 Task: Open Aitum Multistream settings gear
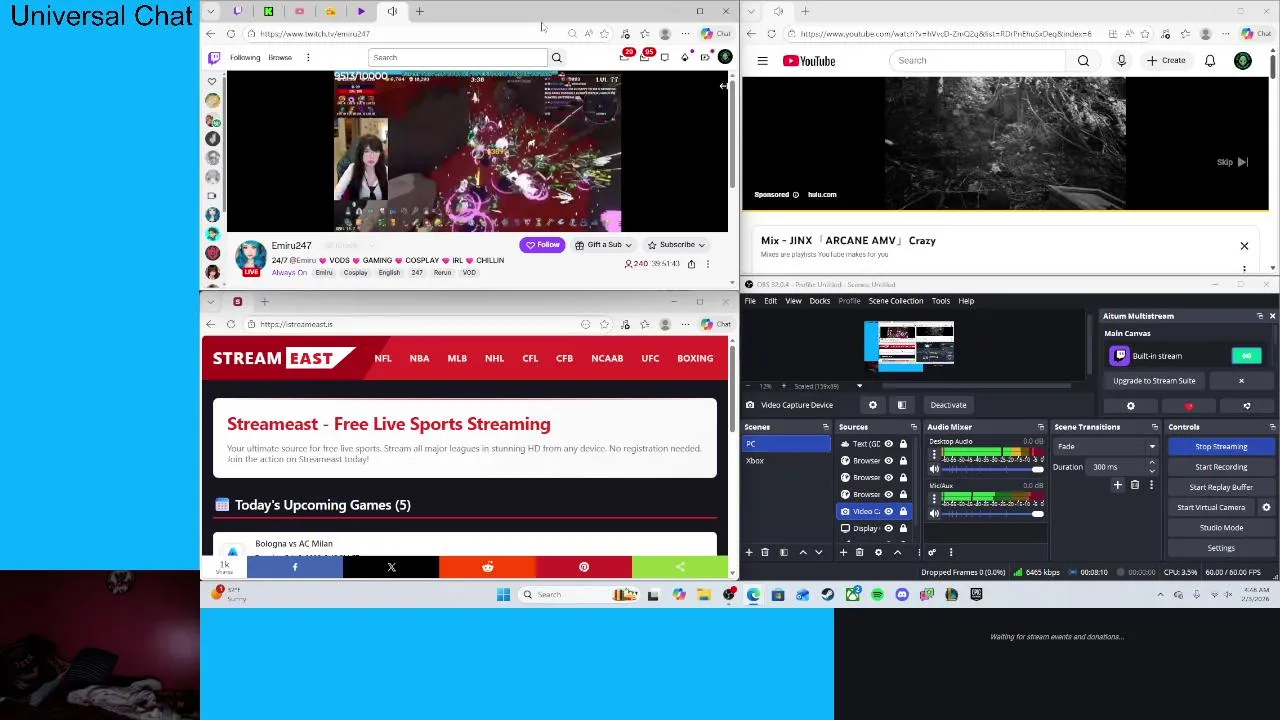pyautogui.click(x=1131, y=406)
